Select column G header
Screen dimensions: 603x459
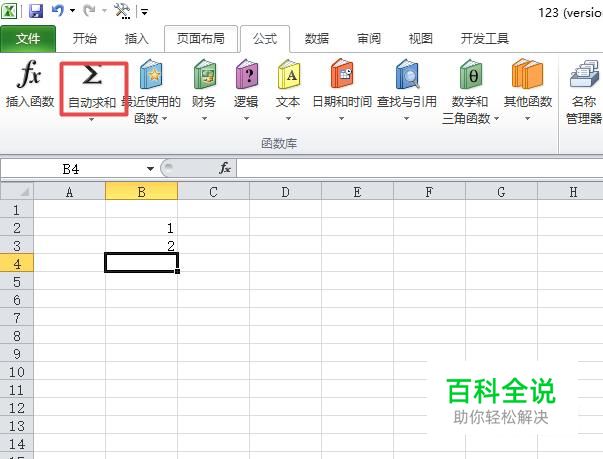point(501,191)
